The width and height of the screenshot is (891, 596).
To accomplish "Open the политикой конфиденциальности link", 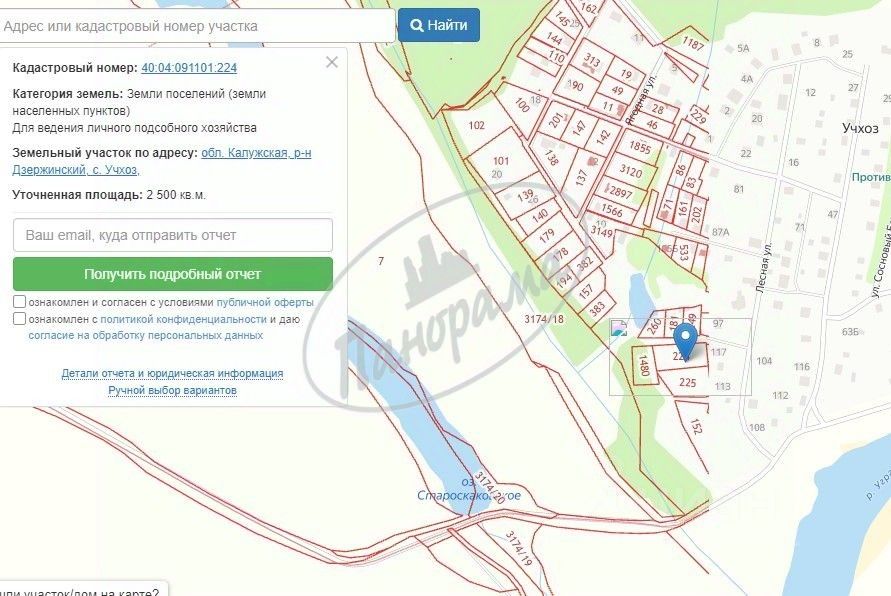I will click(x=184, y=319).
